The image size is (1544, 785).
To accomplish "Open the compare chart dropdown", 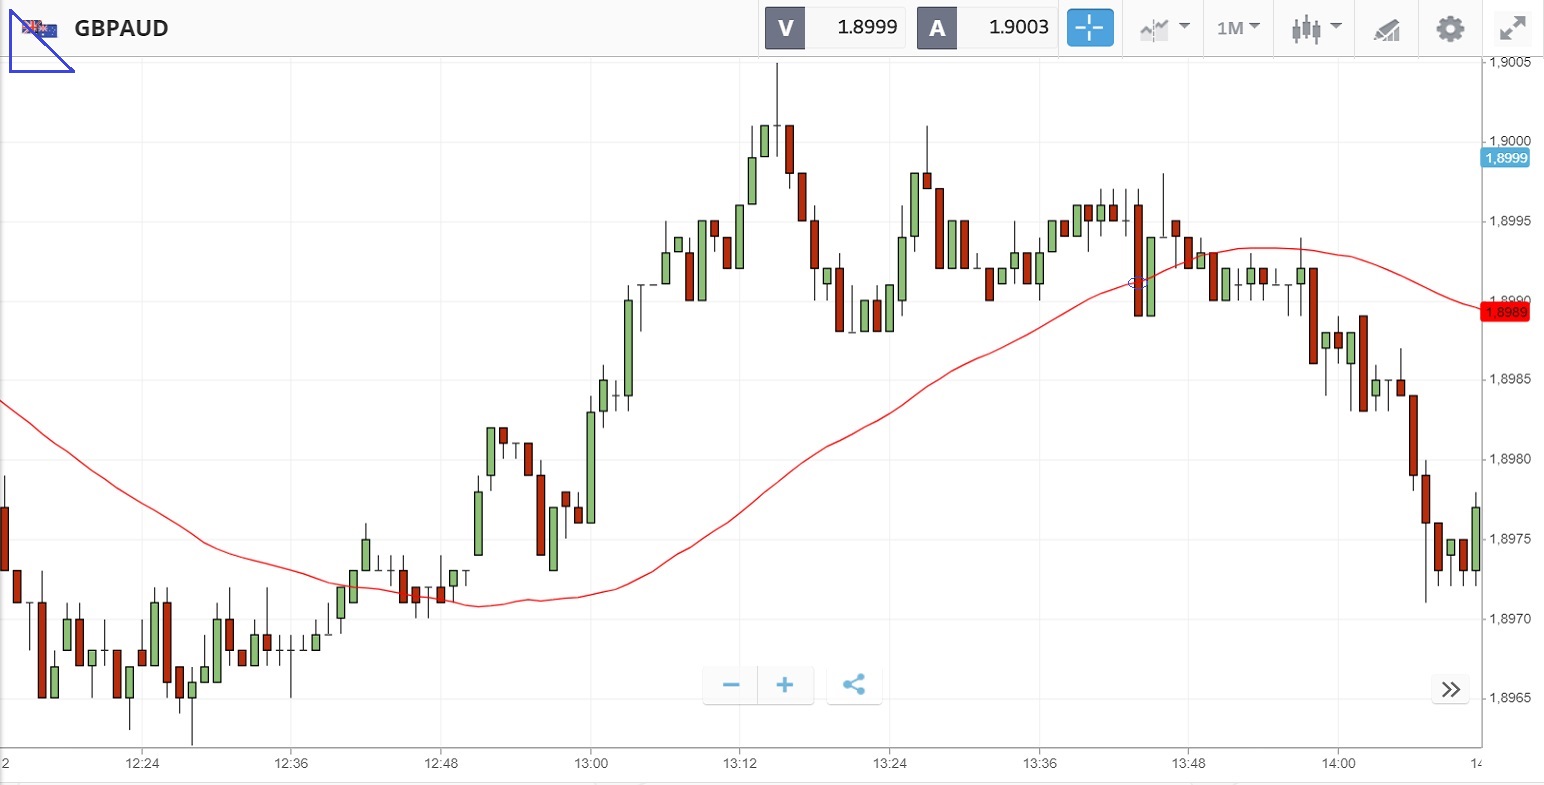I will (1164, 28).
